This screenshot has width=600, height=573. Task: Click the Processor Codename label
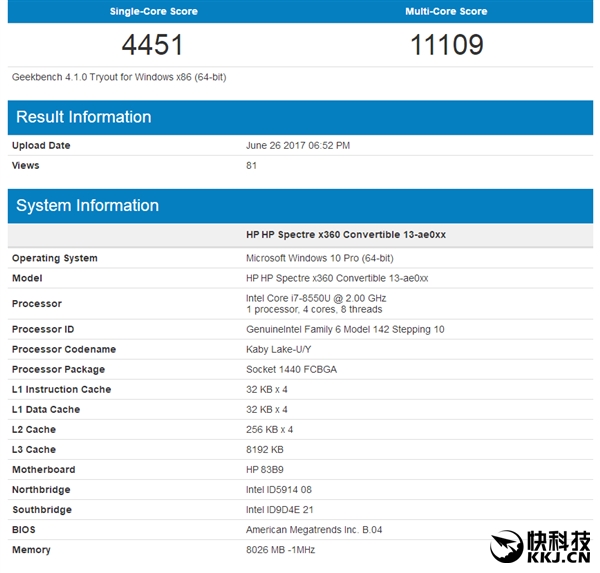tap(64, 349)
